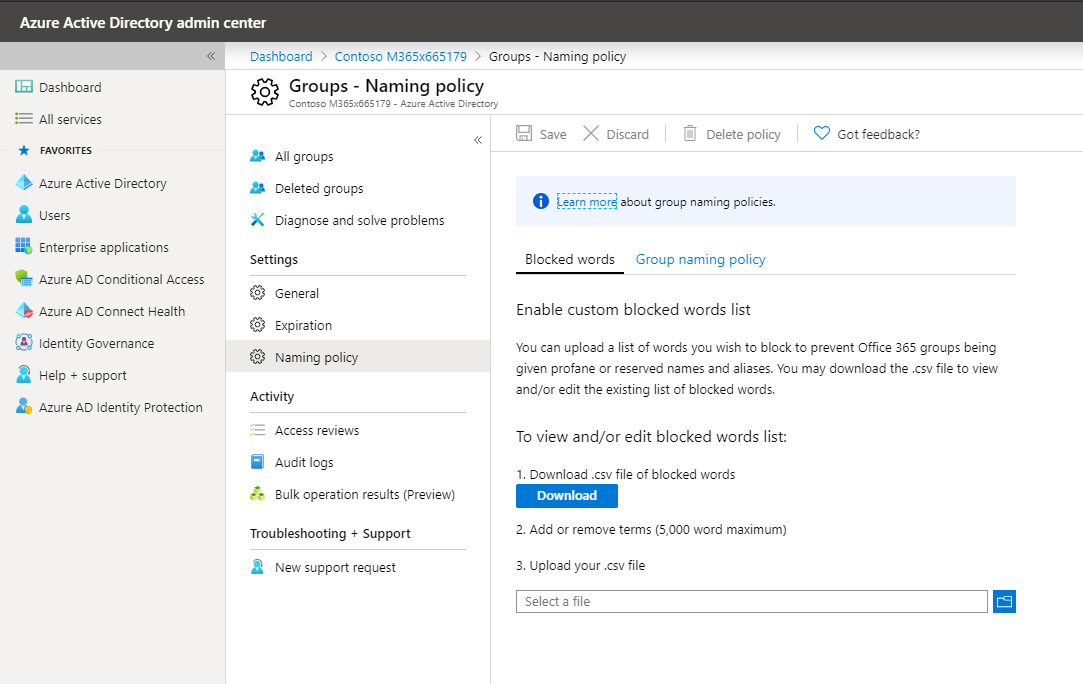
Task: Open the Learn more link
Action: tap(586, 202)
